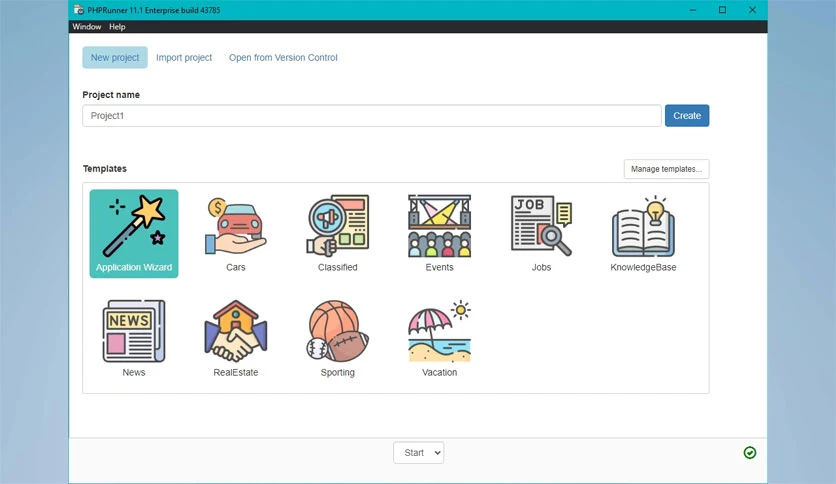Close the PHPRunner window
The width and height of the screenshot is (836, 484).
(752, 10)
